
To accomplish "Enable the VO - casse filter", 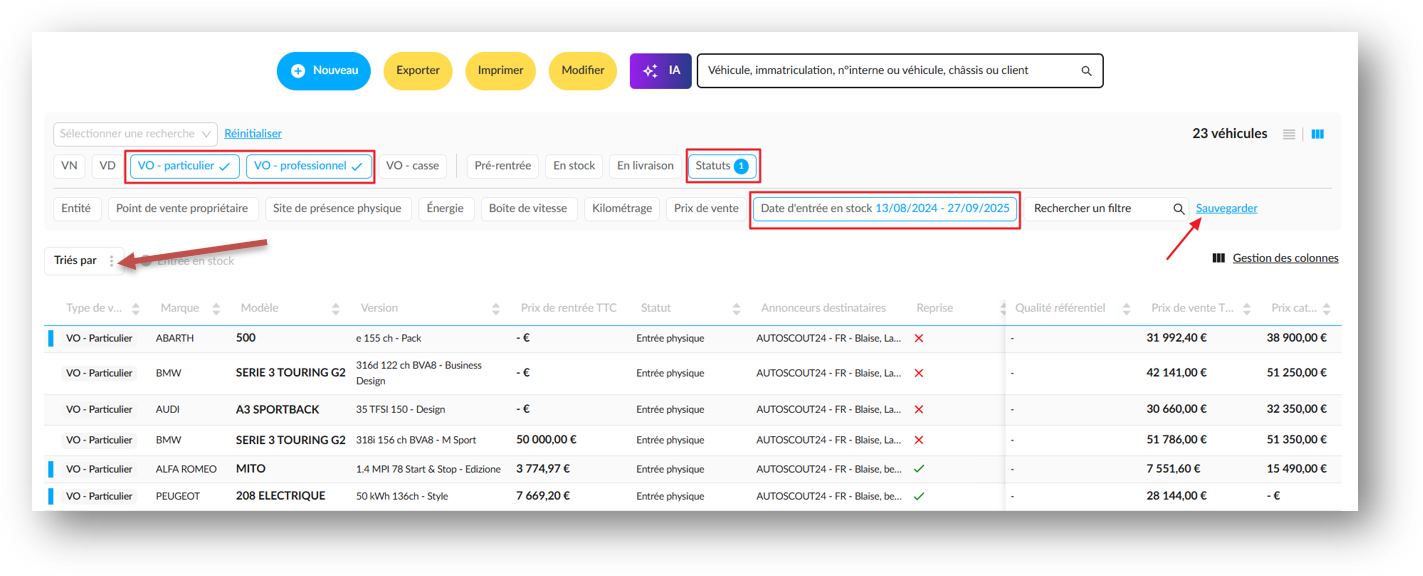I will tap(412, 166).
